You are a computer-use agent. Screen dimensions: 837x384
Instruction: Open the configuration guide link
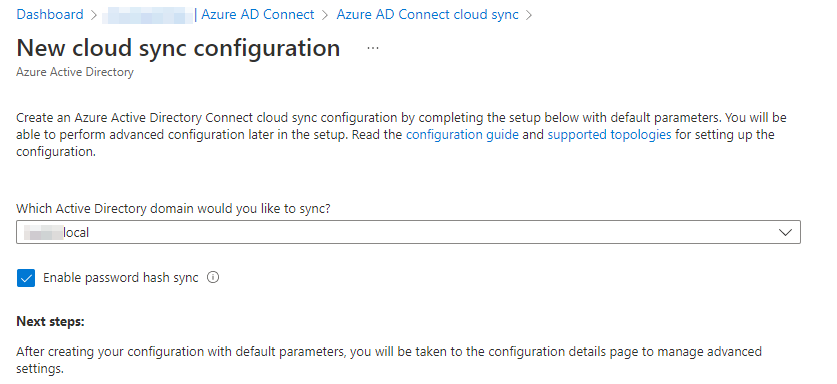(x=462, y=135)
